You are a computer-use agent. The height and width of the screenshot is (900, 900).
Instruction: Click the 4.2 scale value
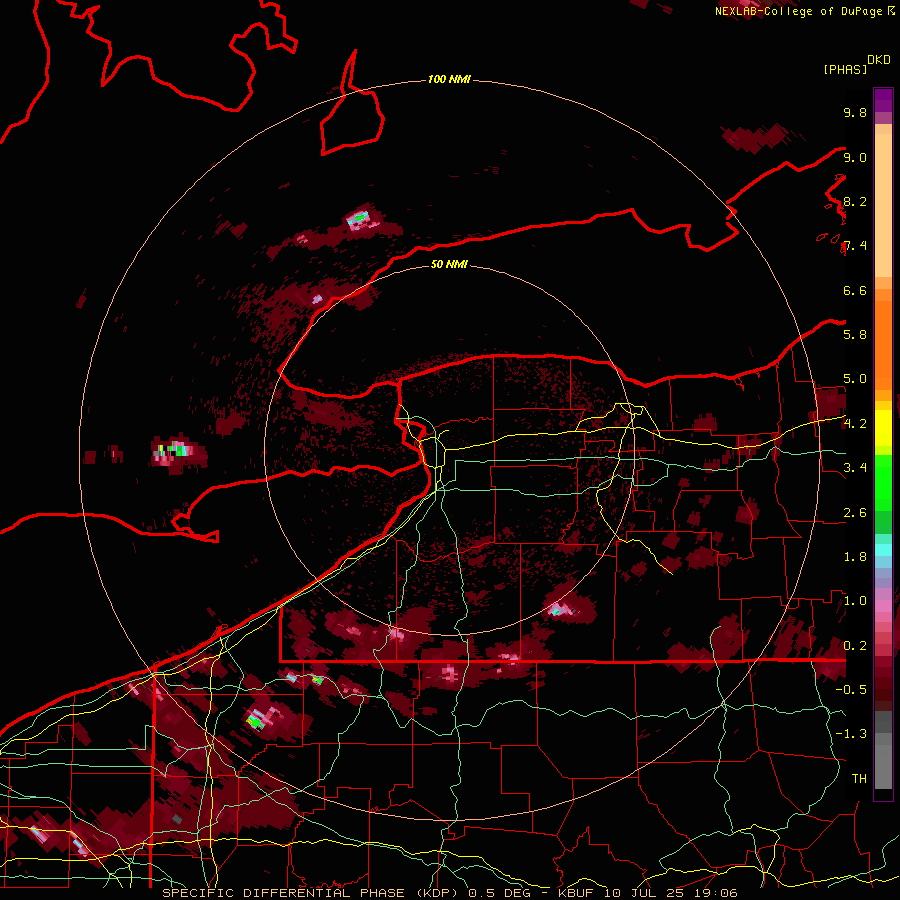tap(855, 423)
